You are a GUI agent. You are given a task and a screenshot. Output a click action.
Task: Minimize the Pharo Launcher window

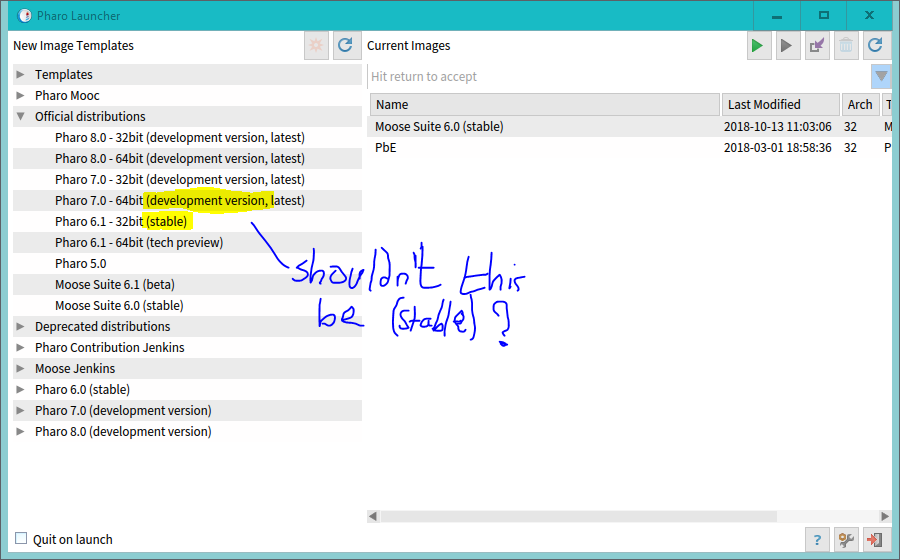pos(777,16)
